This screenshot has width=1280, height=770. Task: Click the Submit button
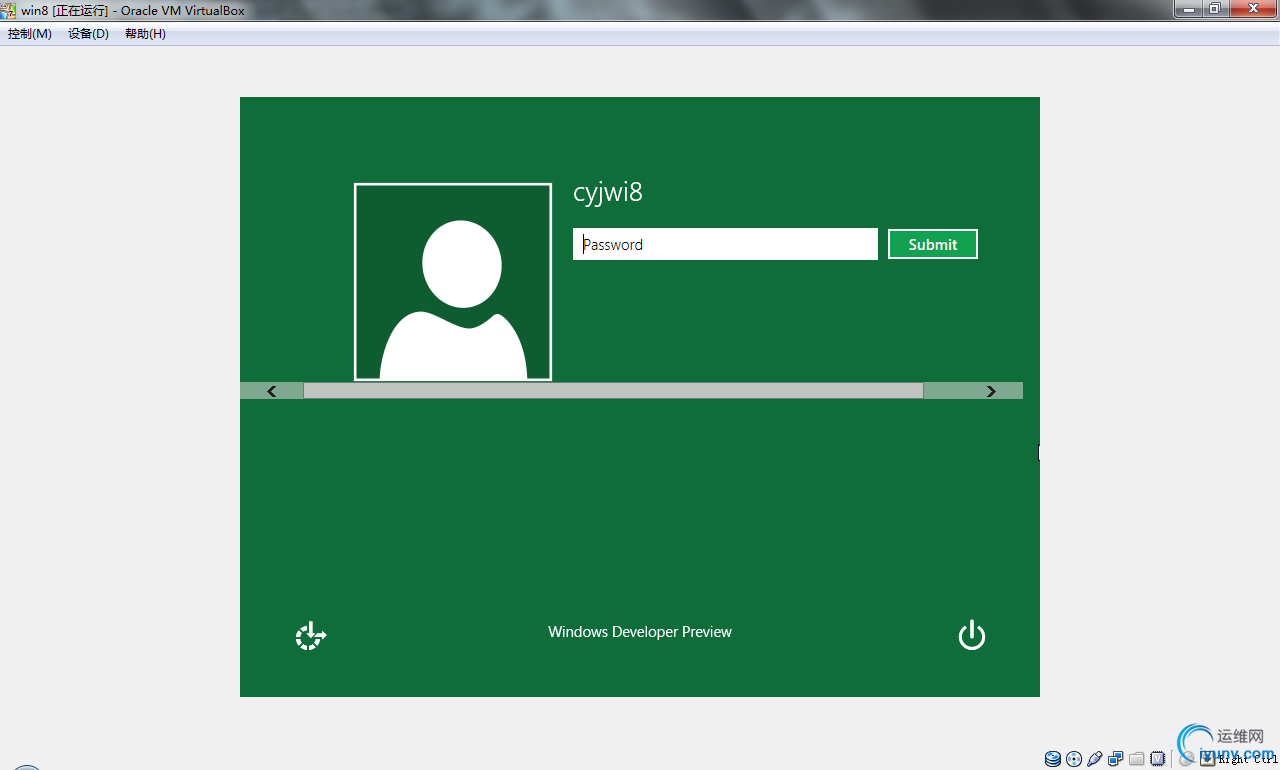pyautogui.click(x=933, y=244)
